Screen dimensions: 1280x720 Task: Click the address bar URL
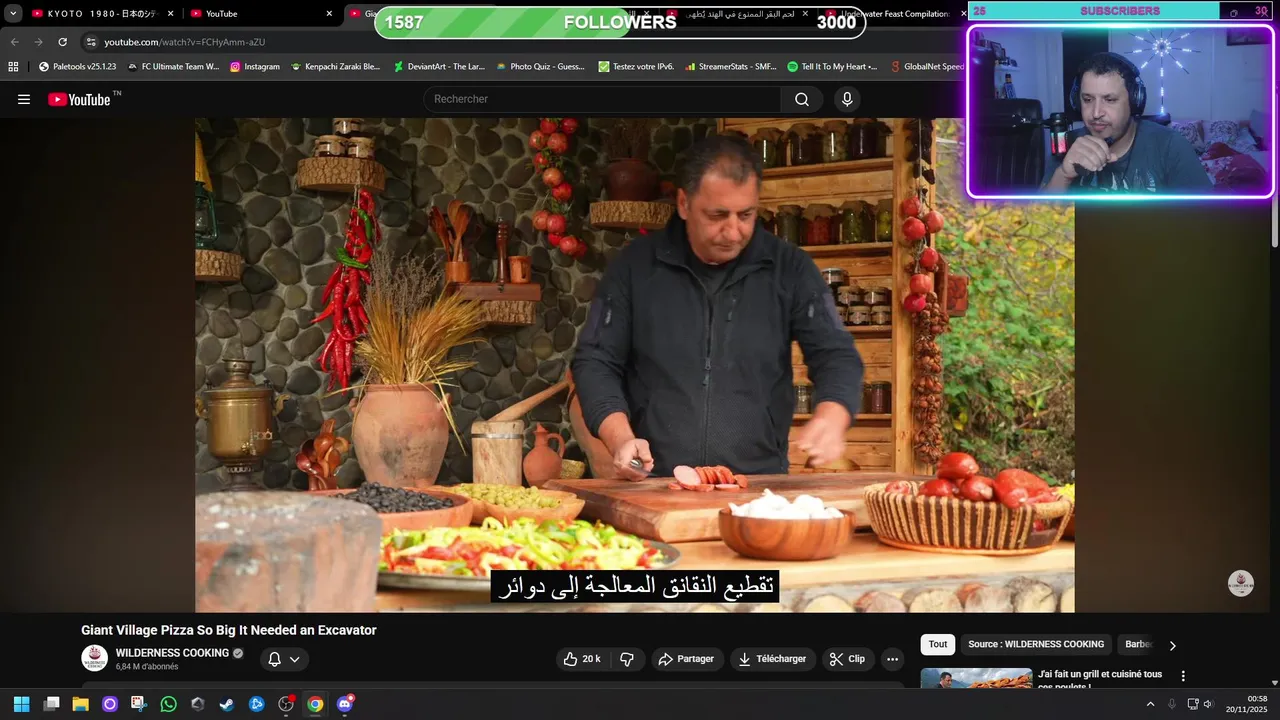(185, 42)
